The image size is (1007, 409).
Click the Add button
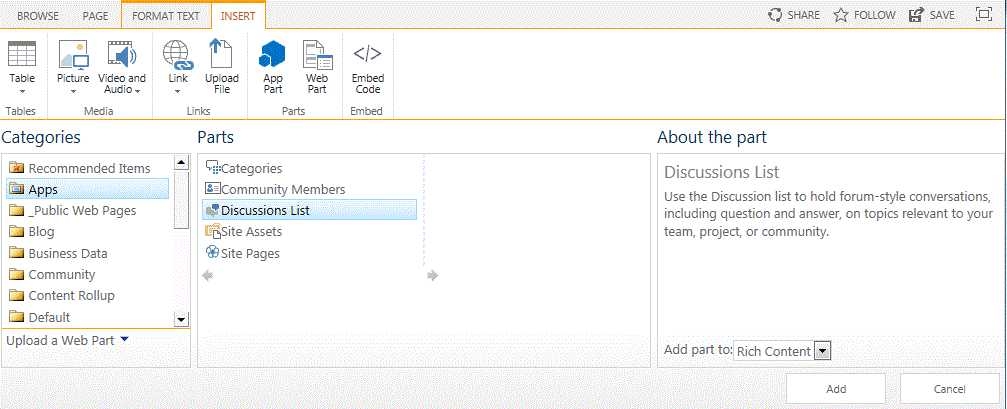(836, 389)
